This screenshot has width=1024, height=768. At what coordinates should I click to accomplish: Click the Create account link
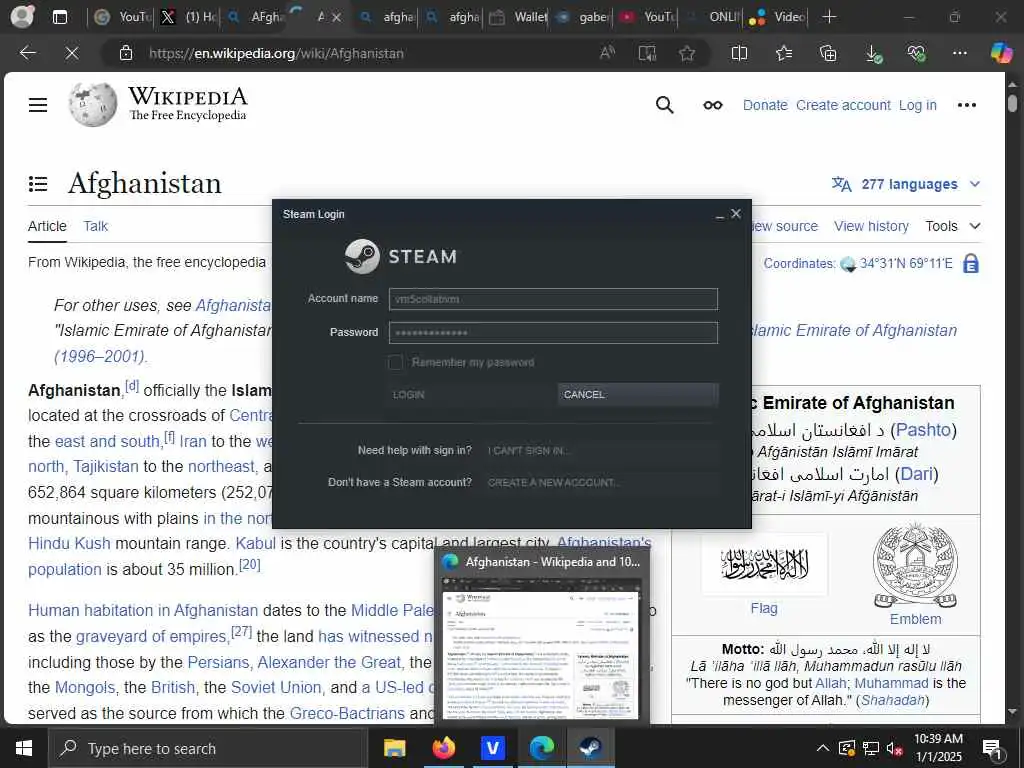(843, 105)
